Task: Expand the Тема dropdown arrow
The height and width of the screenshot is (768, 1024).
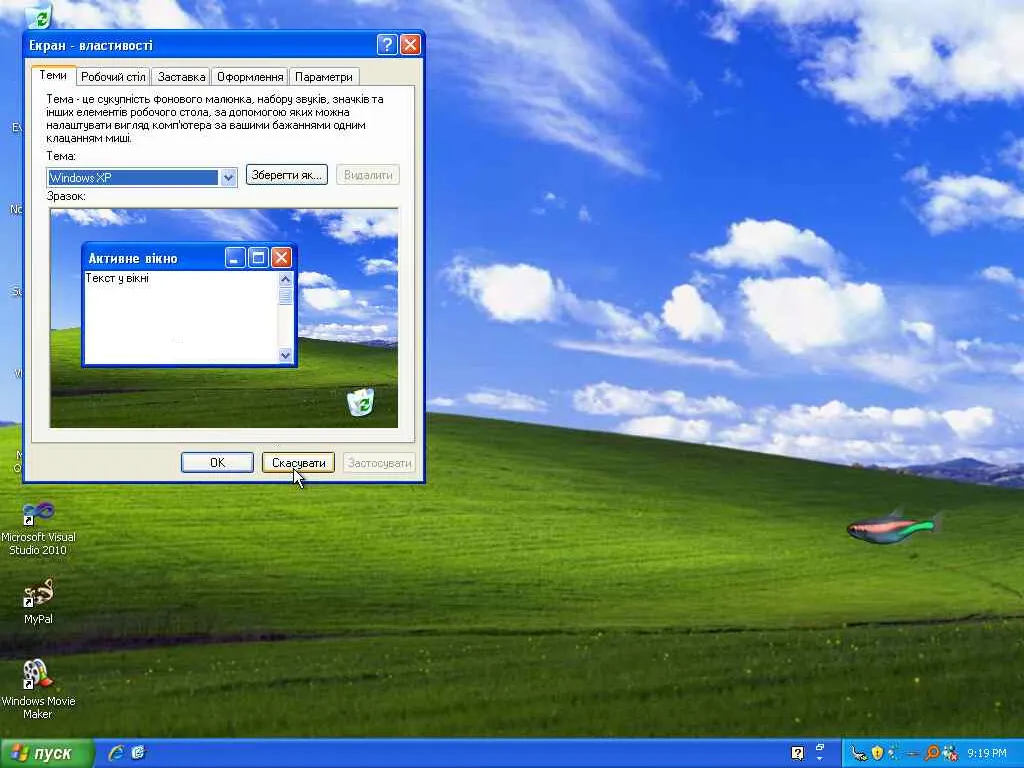Action: (x=228, y=177)
